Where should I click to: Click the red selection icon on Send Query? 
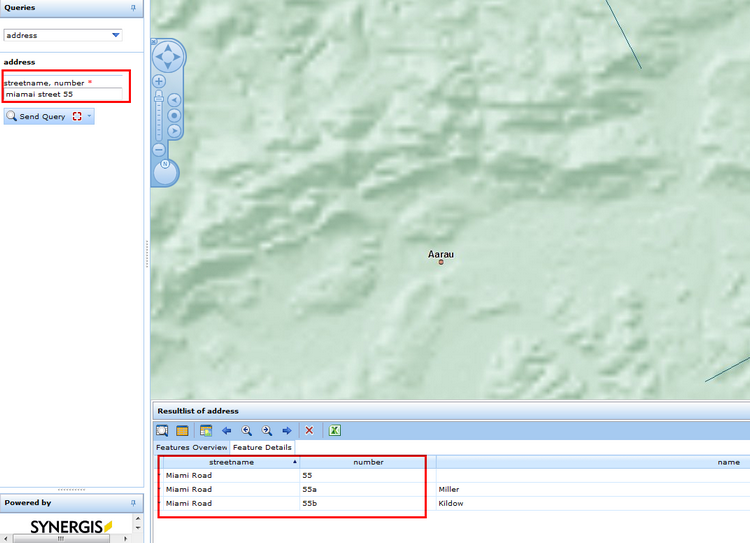click(x=77, y=116)
